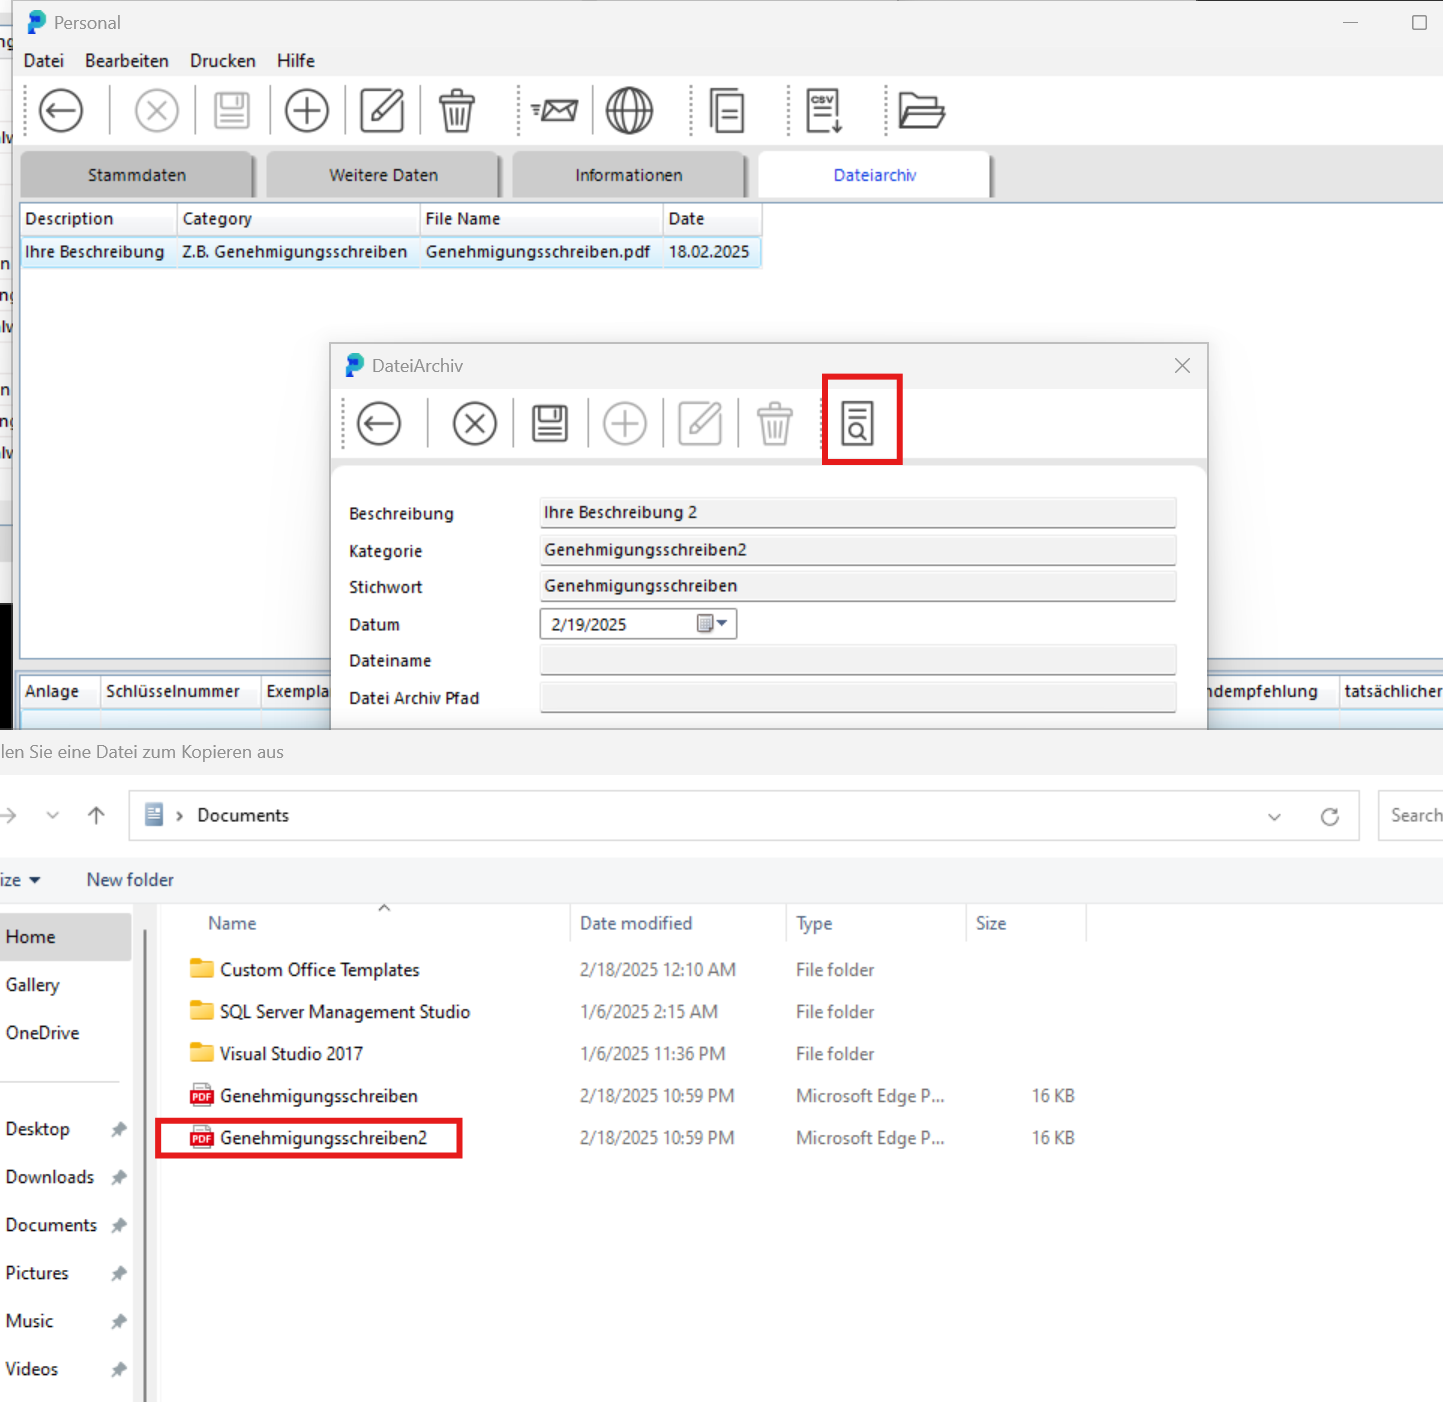This screenshot has height=1402, width=1443.
Task: Open the Organize dropdown arrow in file dialog
Action: tap(34, 880)
